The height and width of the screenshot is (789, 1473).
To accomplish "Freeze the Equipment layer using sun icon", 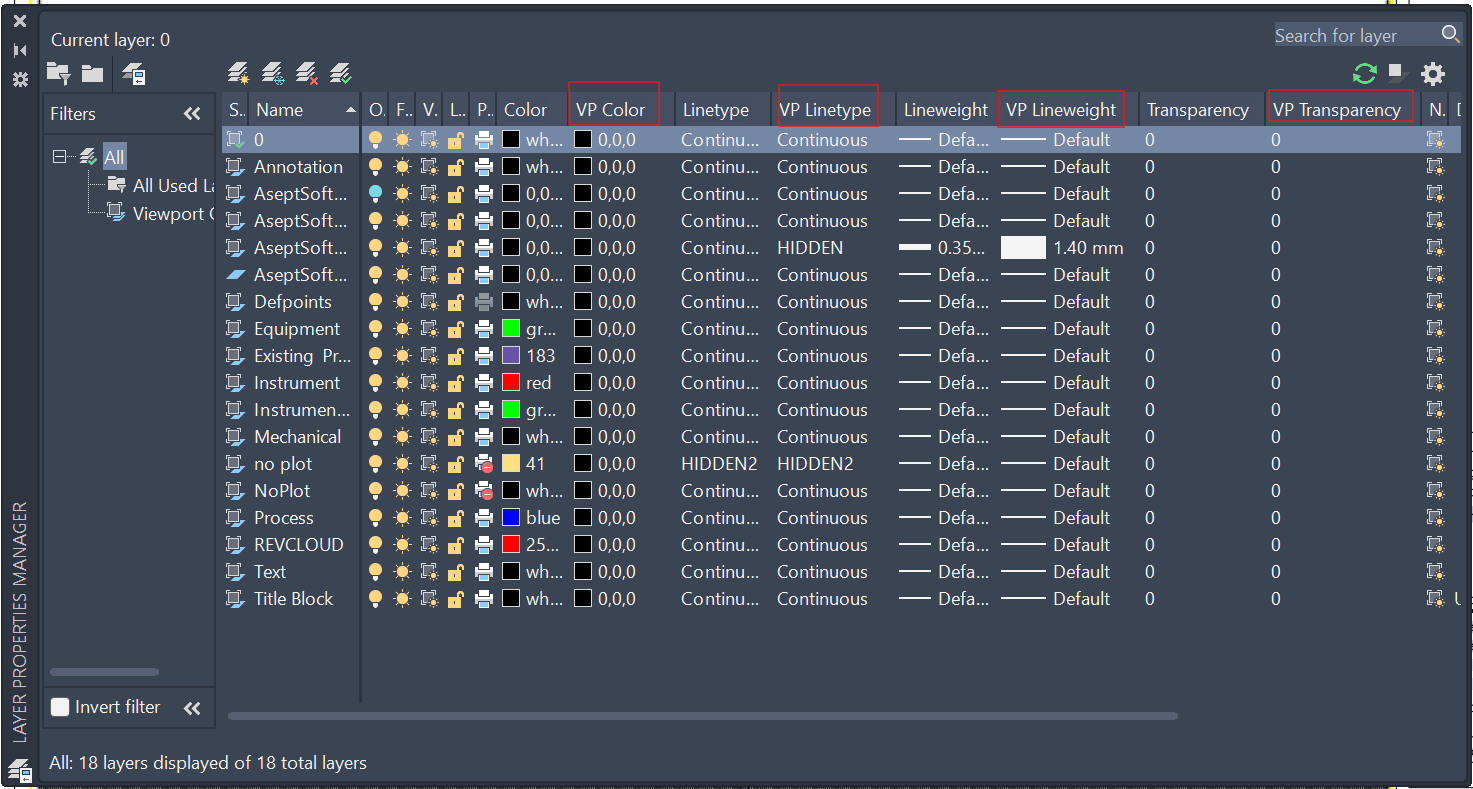I will tap(403, 329).
